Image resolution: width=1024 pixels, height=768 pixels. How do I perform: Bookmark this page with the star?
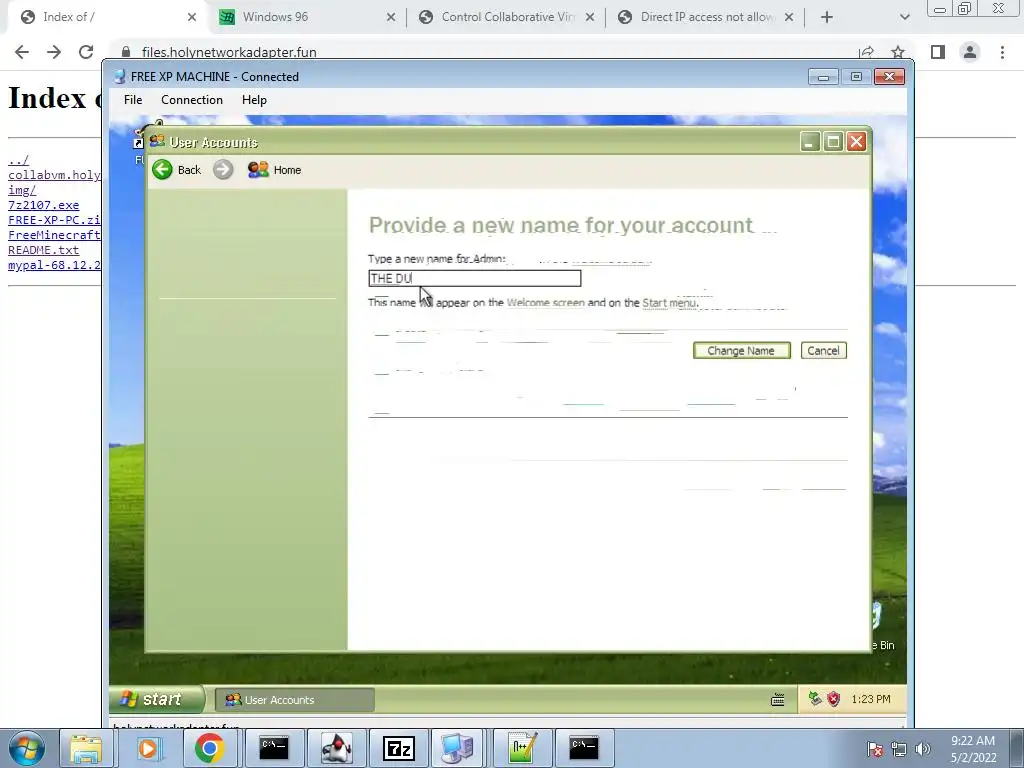[898, 52]
